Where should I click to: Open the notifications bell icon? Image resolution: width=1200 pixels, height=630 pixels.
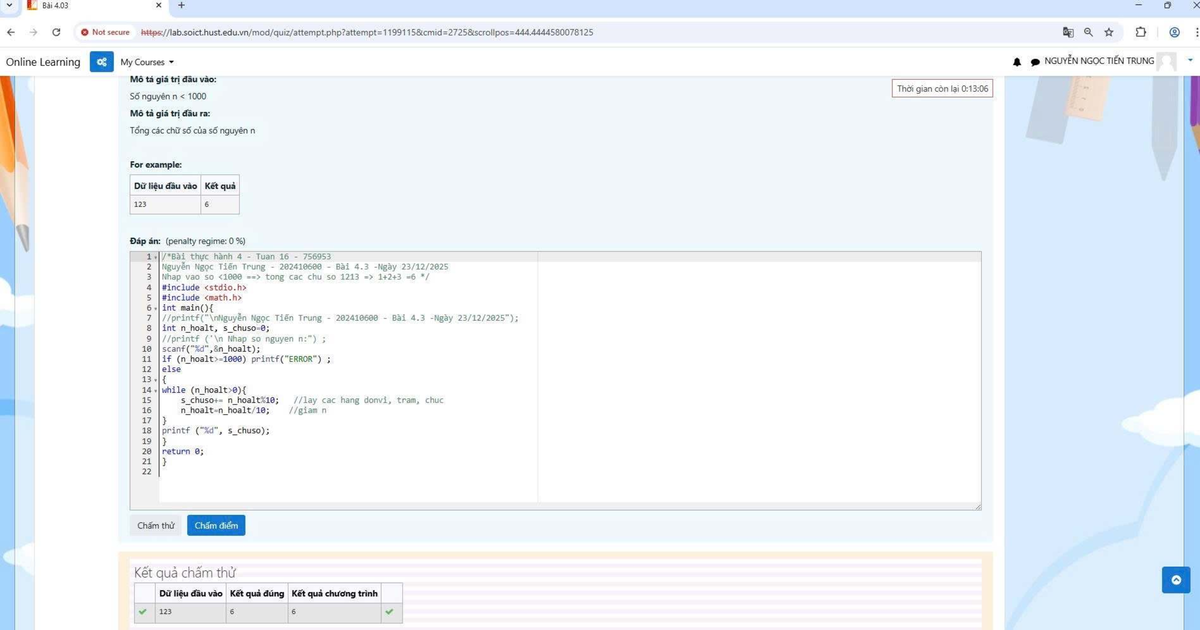coord(1017,62)
